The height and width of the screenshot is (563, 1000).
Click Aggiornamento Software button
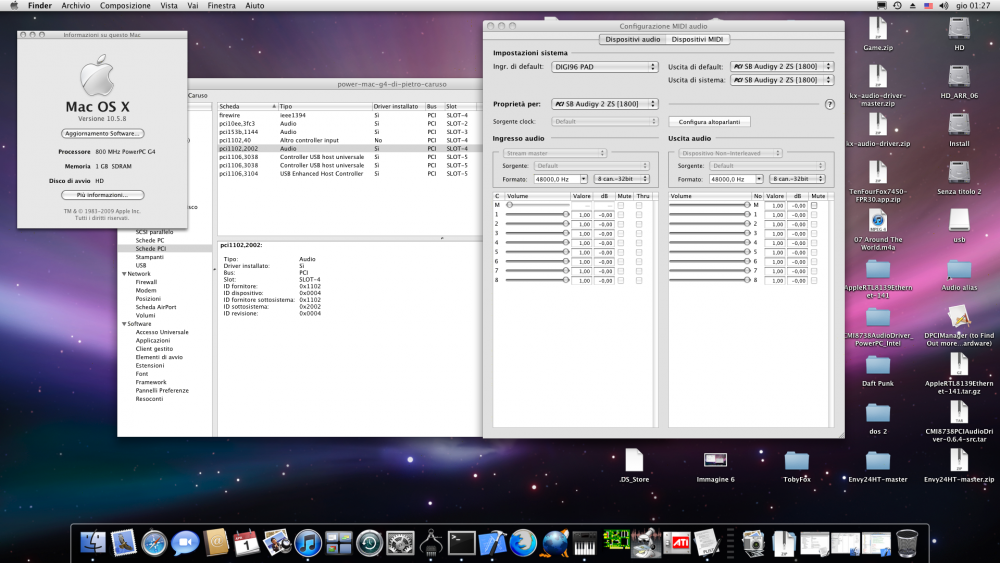(102, 133)
